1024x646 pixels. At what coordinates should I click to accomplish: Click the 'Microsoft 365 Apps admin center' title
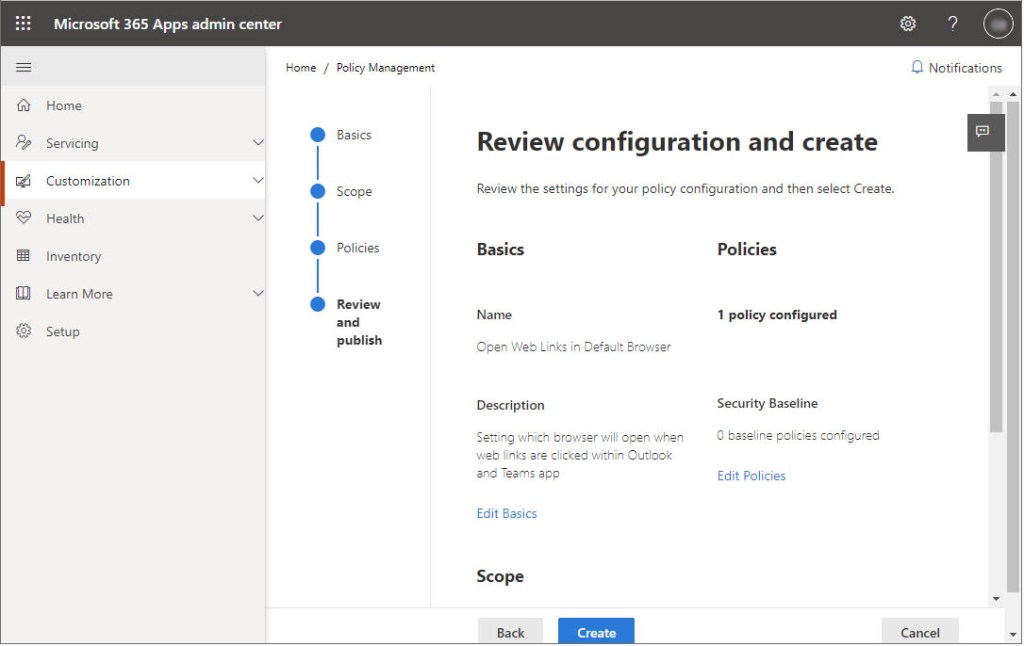pyautogui.click(x=167, y=24)
